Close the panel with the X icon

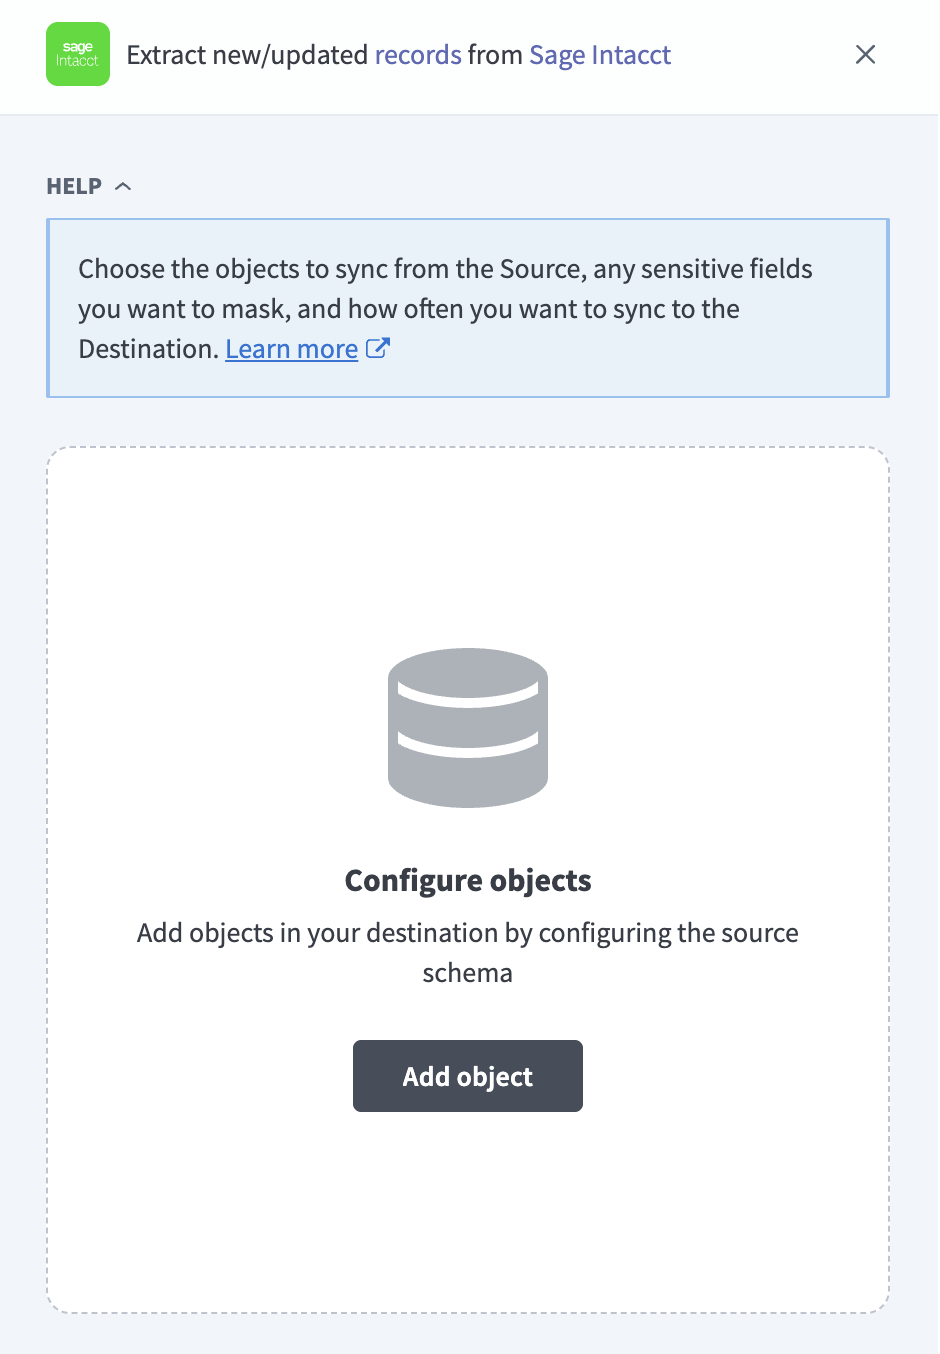coord(866,54)
